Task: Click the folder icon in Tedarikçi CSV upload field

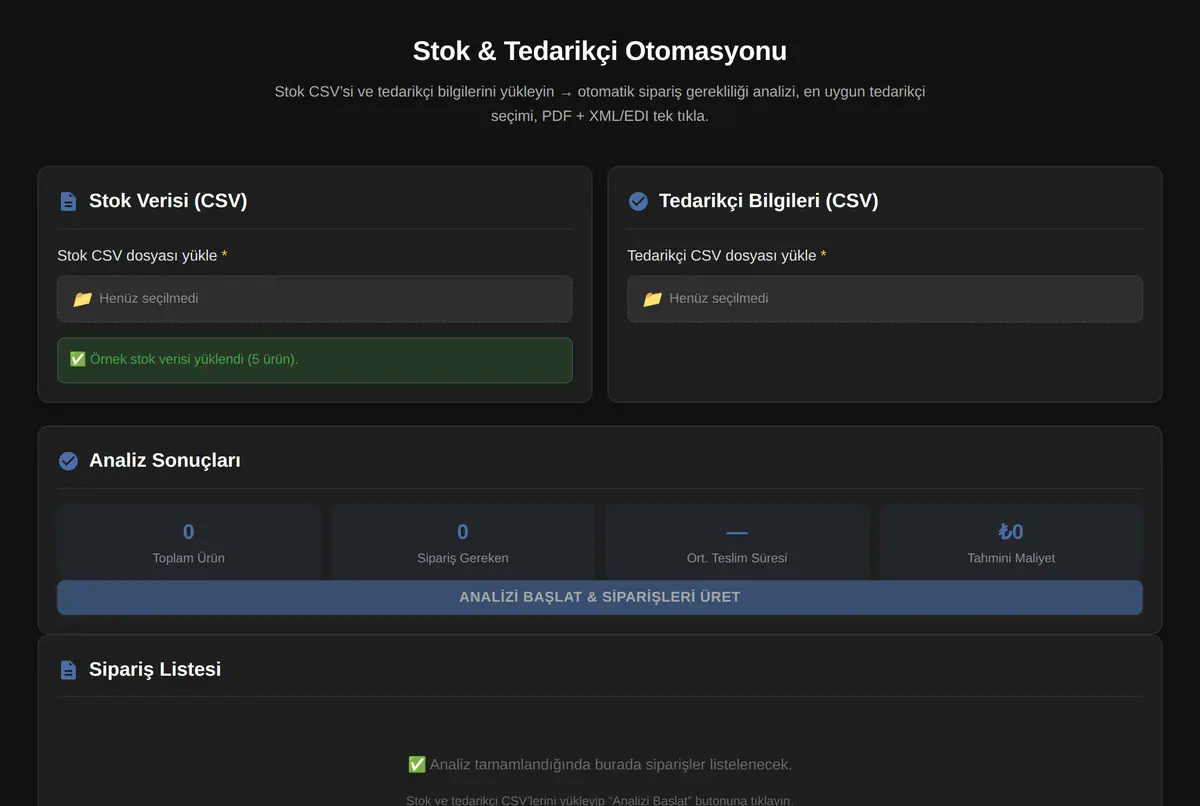Action: pyautogui.click(x=652, y=299)
